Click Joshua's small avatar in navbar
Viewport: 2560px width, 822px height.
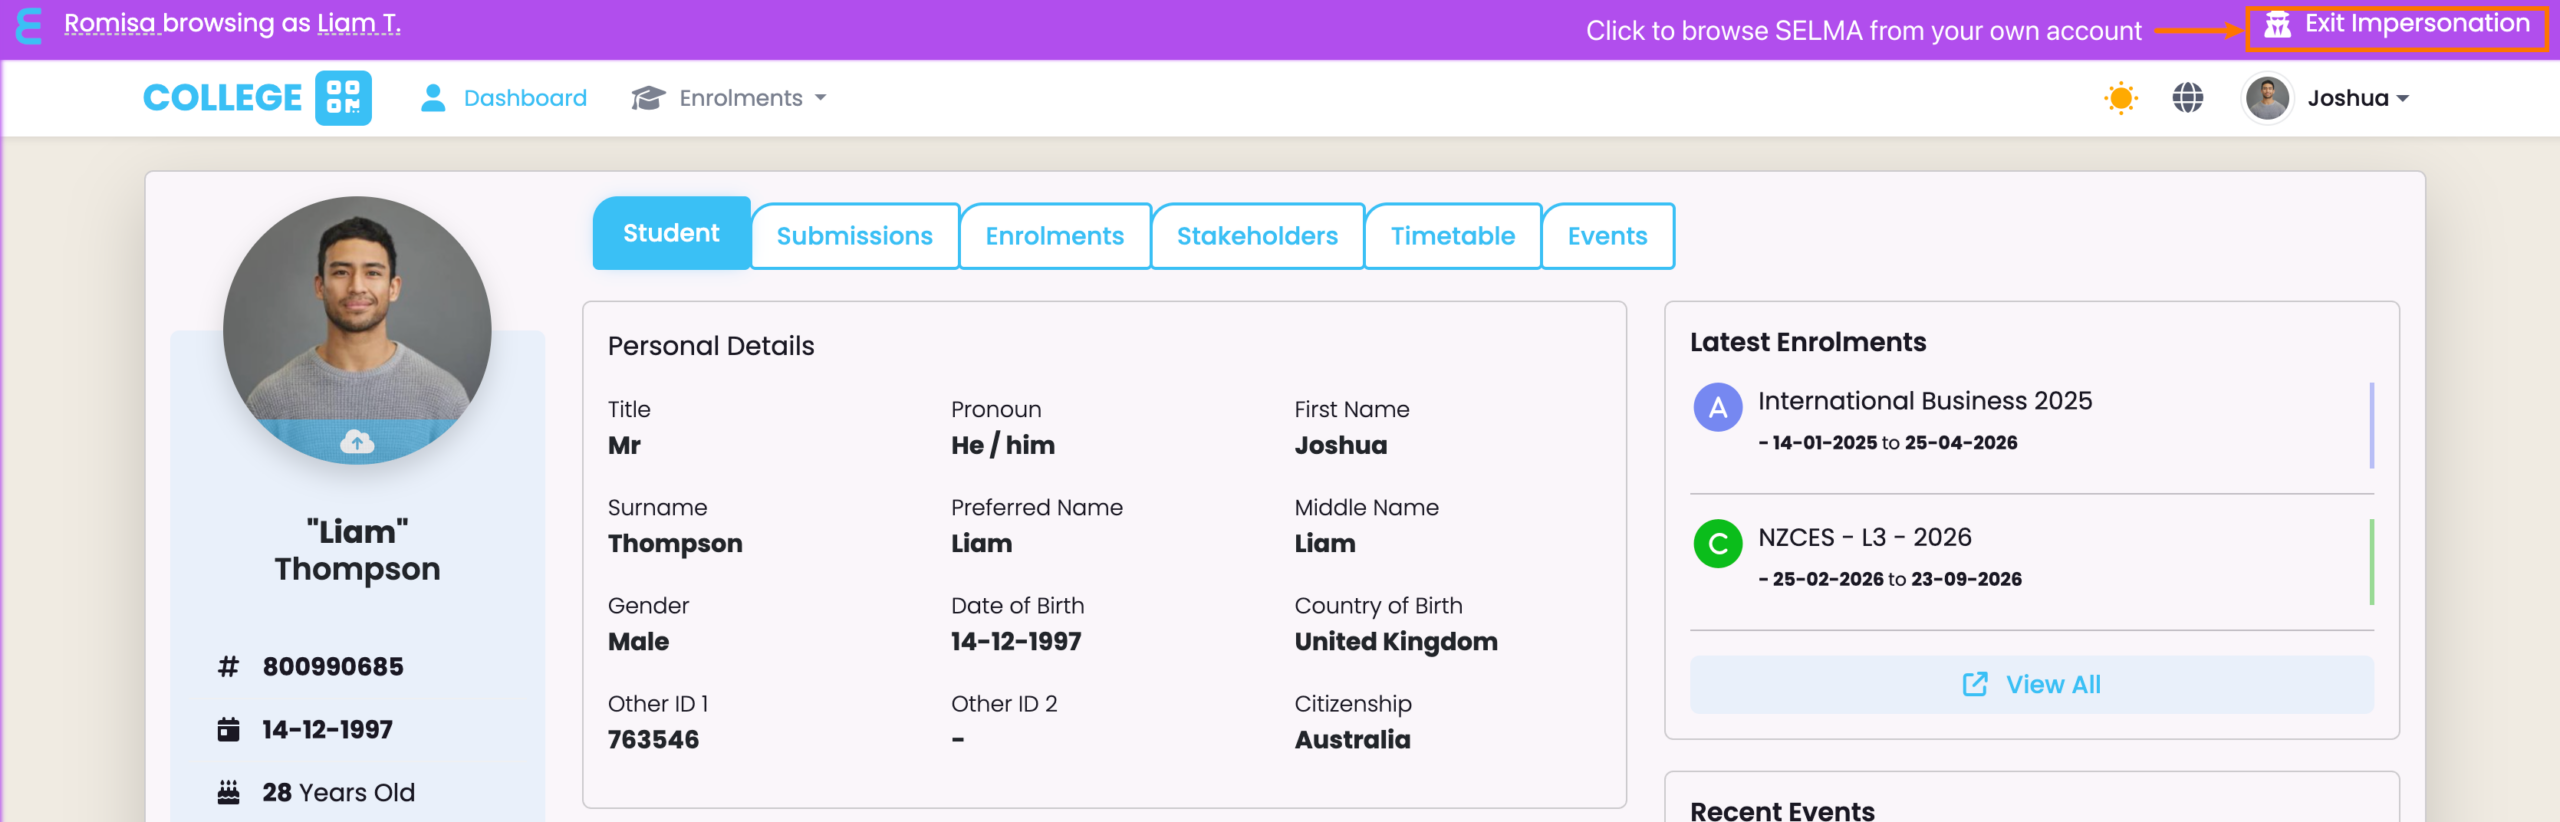[2267, 98]
